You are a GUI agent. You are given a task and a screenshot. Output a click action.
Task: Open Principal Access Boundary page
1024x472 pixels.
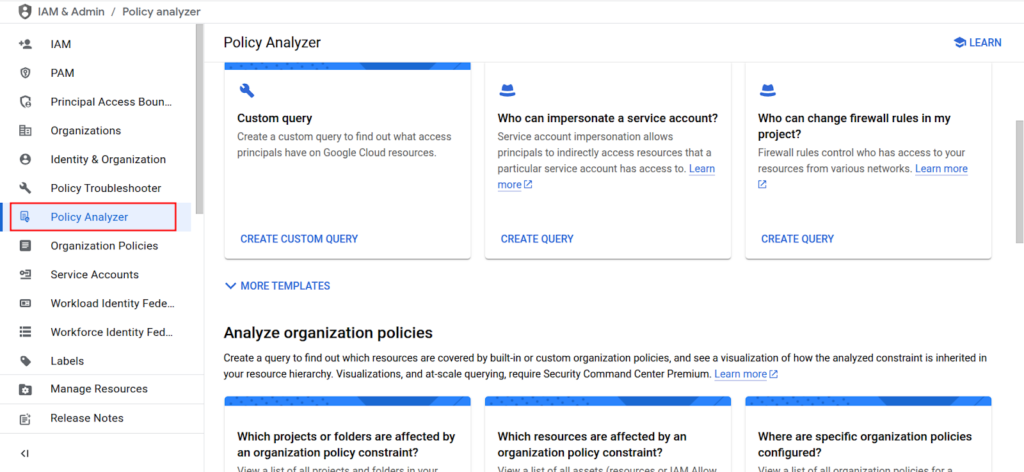tap(112, 102)
